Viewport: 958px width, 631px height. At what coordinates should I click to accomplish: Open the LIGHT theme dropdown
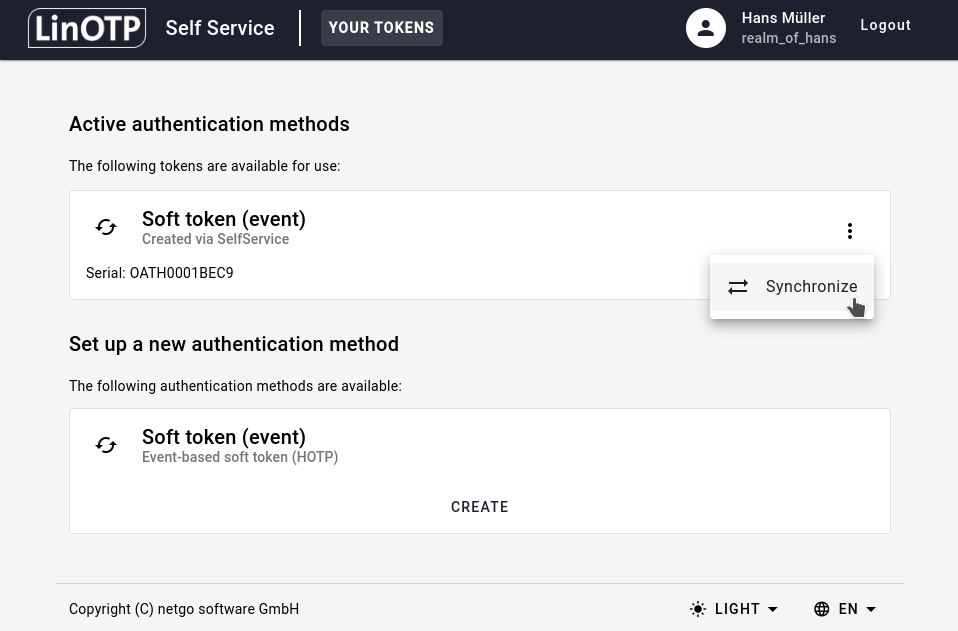point(737,609)
